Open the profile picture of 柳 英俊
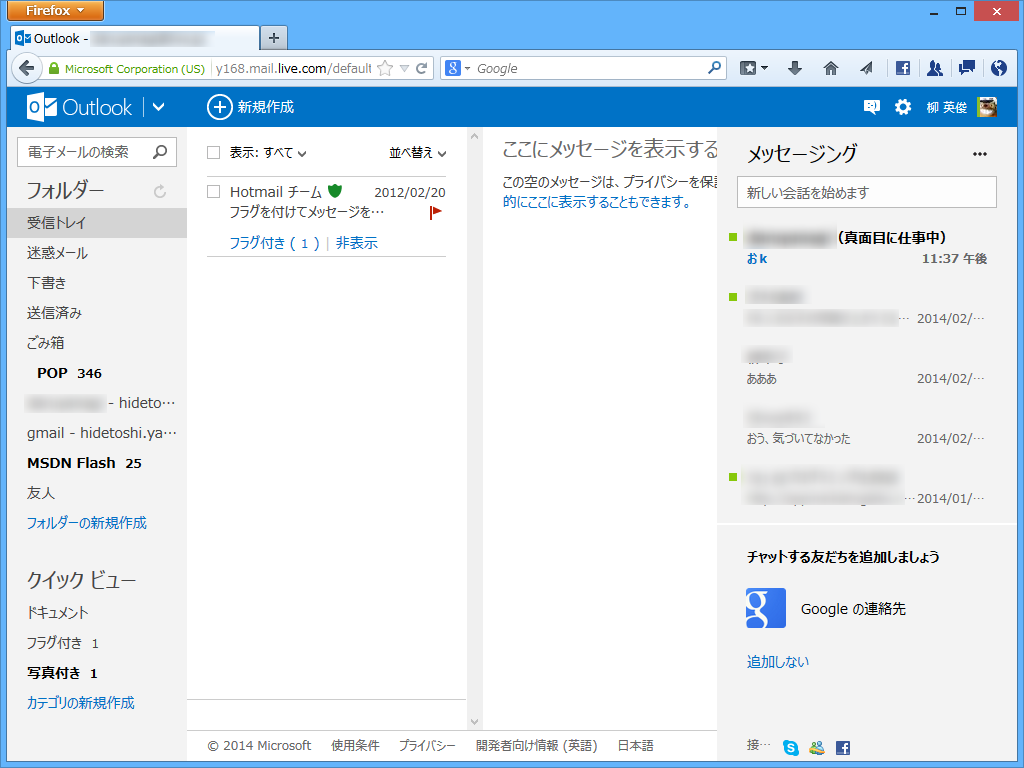The height and width of the screenshot is (768, 1024). (987, 107)
